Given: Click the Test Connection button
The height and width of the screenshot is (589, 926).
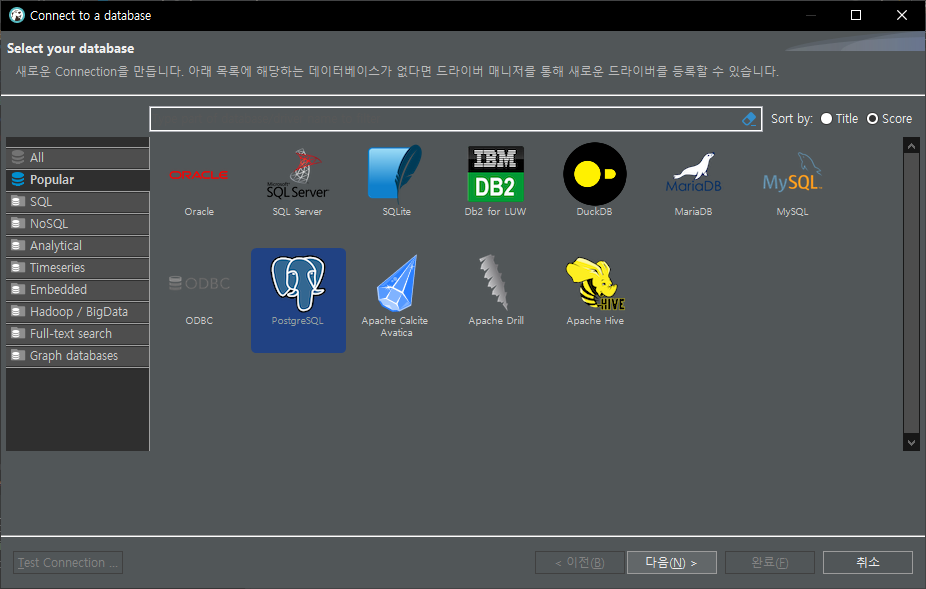Looking at the screenshot, I should coord(68,562).
